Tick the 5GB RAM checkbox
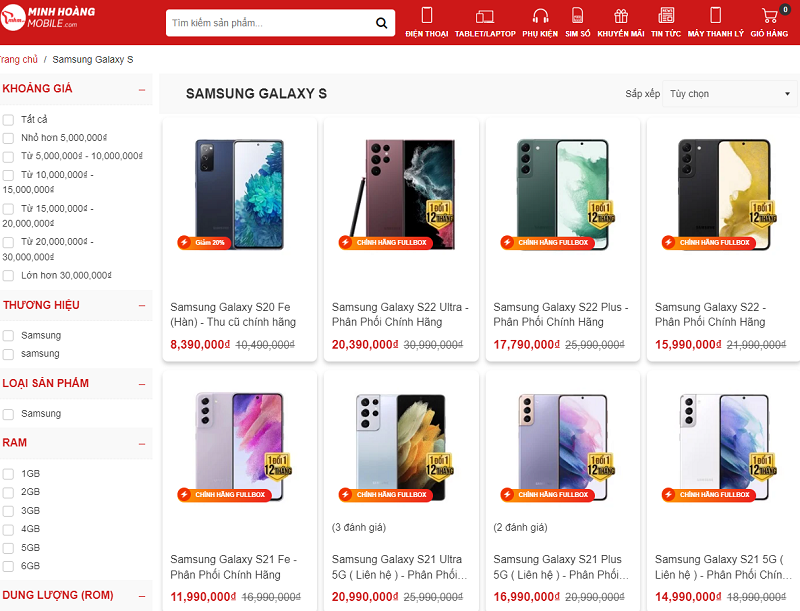The width and height of the screenshot is (800, 611). (8, 548)
